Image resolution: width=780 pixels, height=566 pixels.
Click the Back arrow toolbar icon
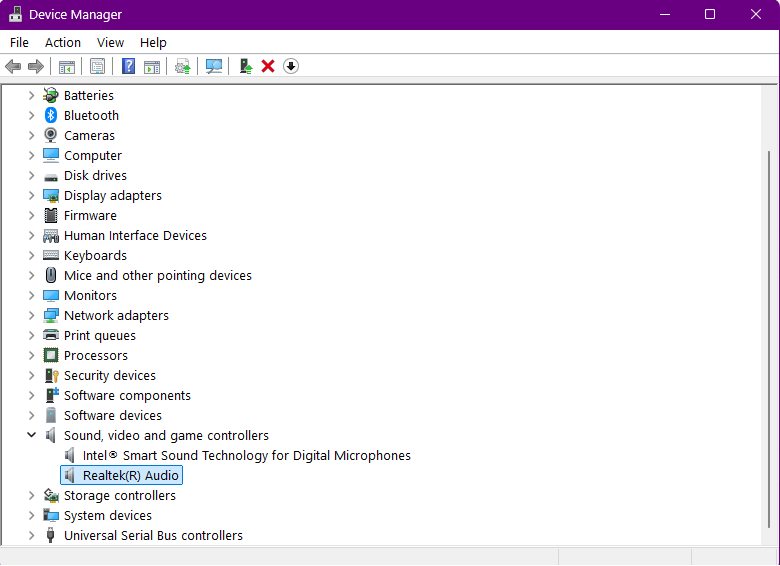[13, 66]
